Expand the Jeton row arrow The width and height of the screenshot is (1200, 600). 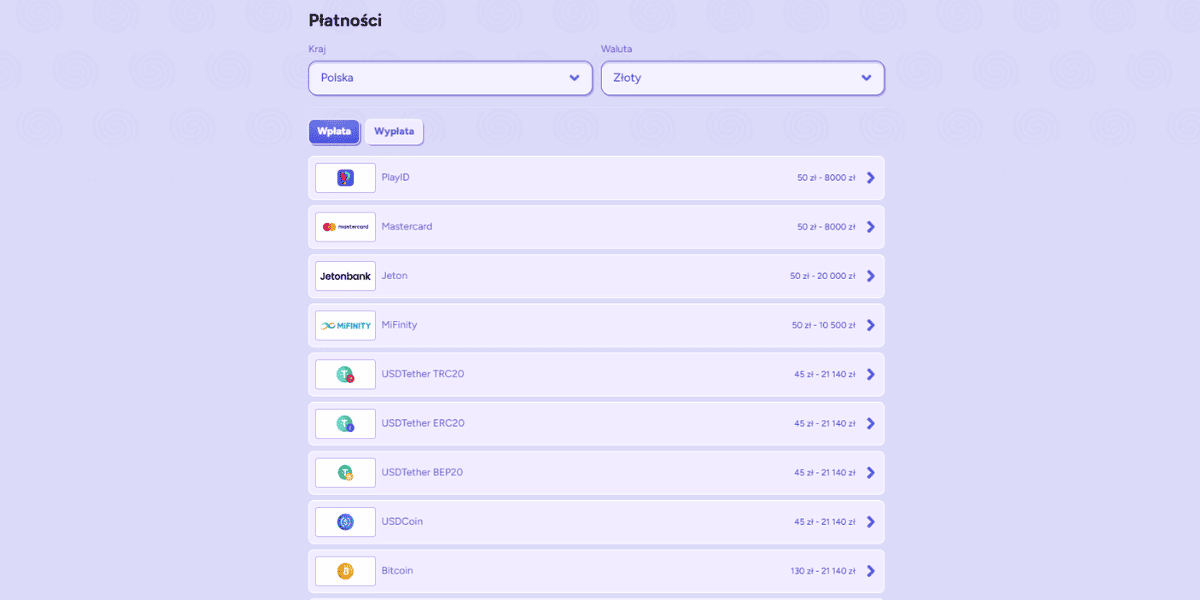click(x=871, y=276)
